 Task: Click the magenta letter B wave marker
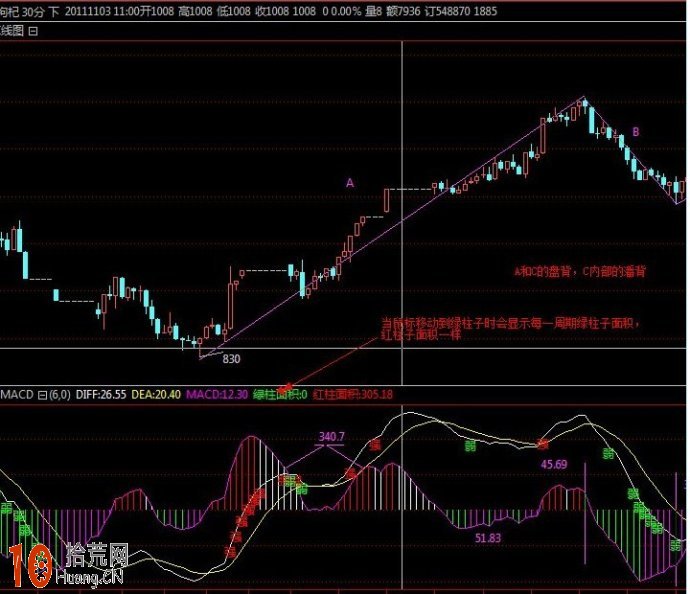pos(635,132)
